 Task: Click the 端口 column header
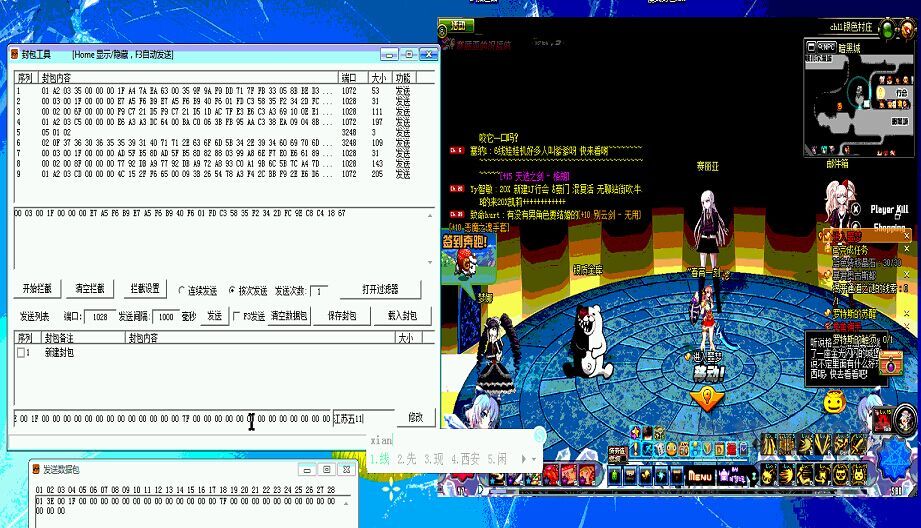(x=354, y=78)
